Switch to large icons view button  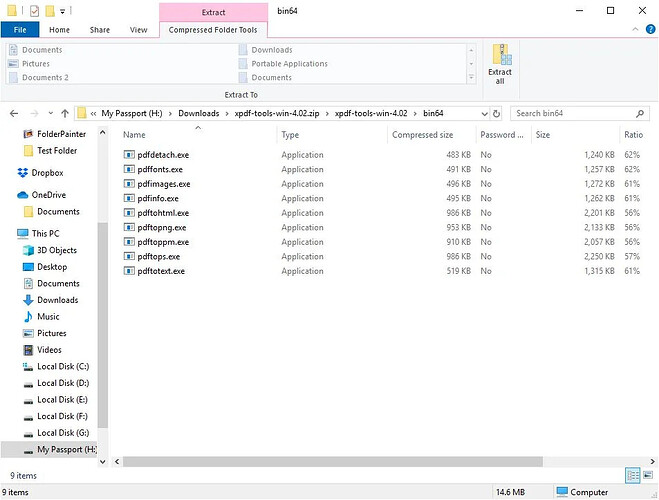648,474
